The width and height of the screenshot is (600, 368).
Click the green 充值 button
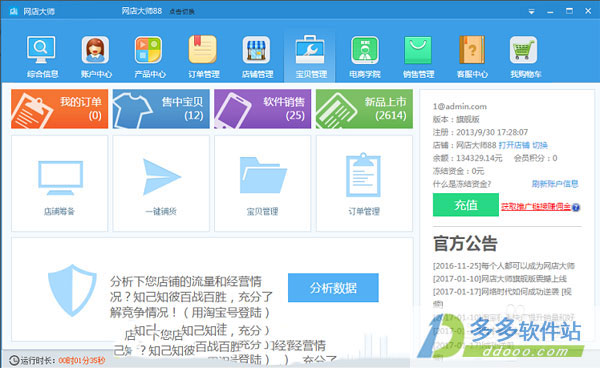click(466, 205)
